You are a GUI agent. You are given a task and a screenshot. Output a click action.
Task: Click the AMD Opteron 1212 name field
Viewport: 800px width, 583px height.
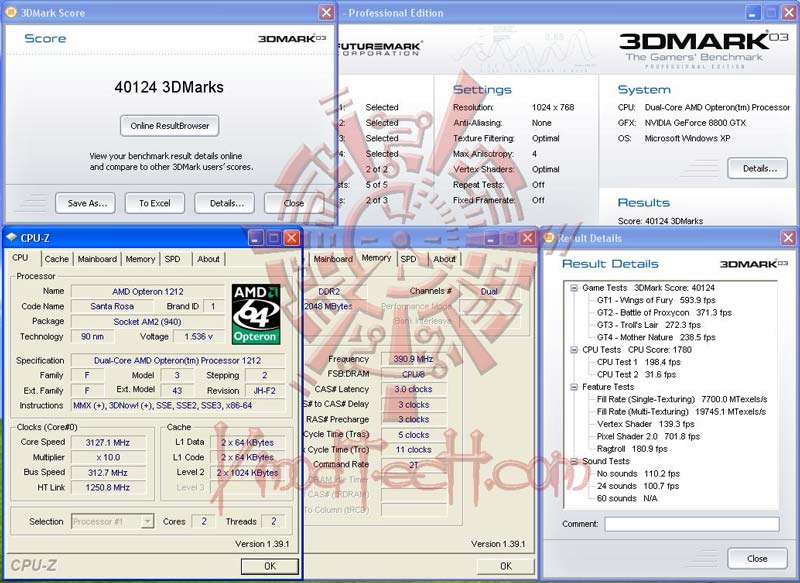coord(147,291)
